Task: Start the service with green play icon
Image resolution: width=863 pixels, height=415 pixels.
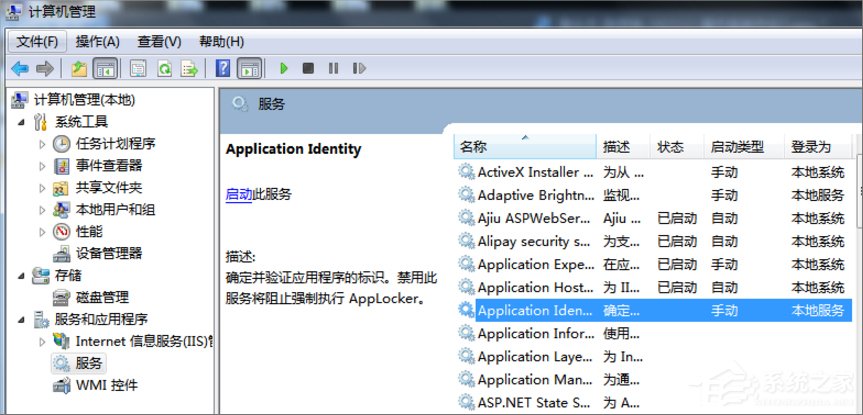Action: point(284,69)
